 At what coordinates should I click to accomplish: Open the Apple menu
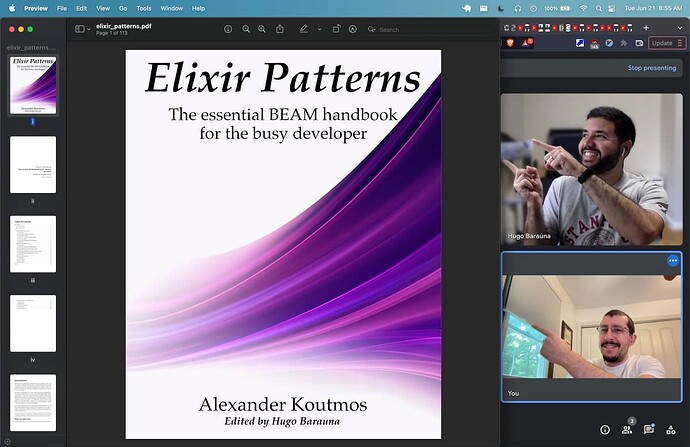coord(12,8)
